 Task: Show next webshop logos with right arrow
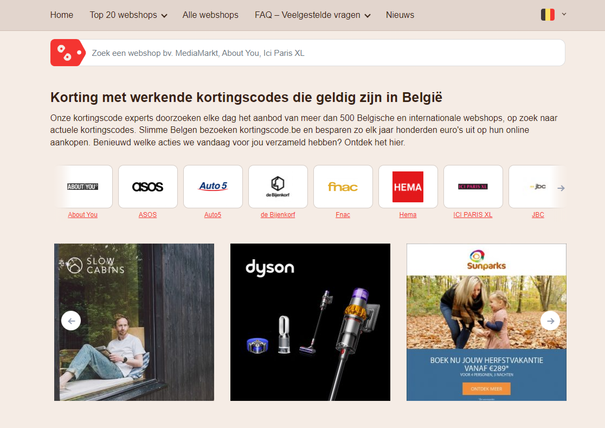click(x=561, y=188)
